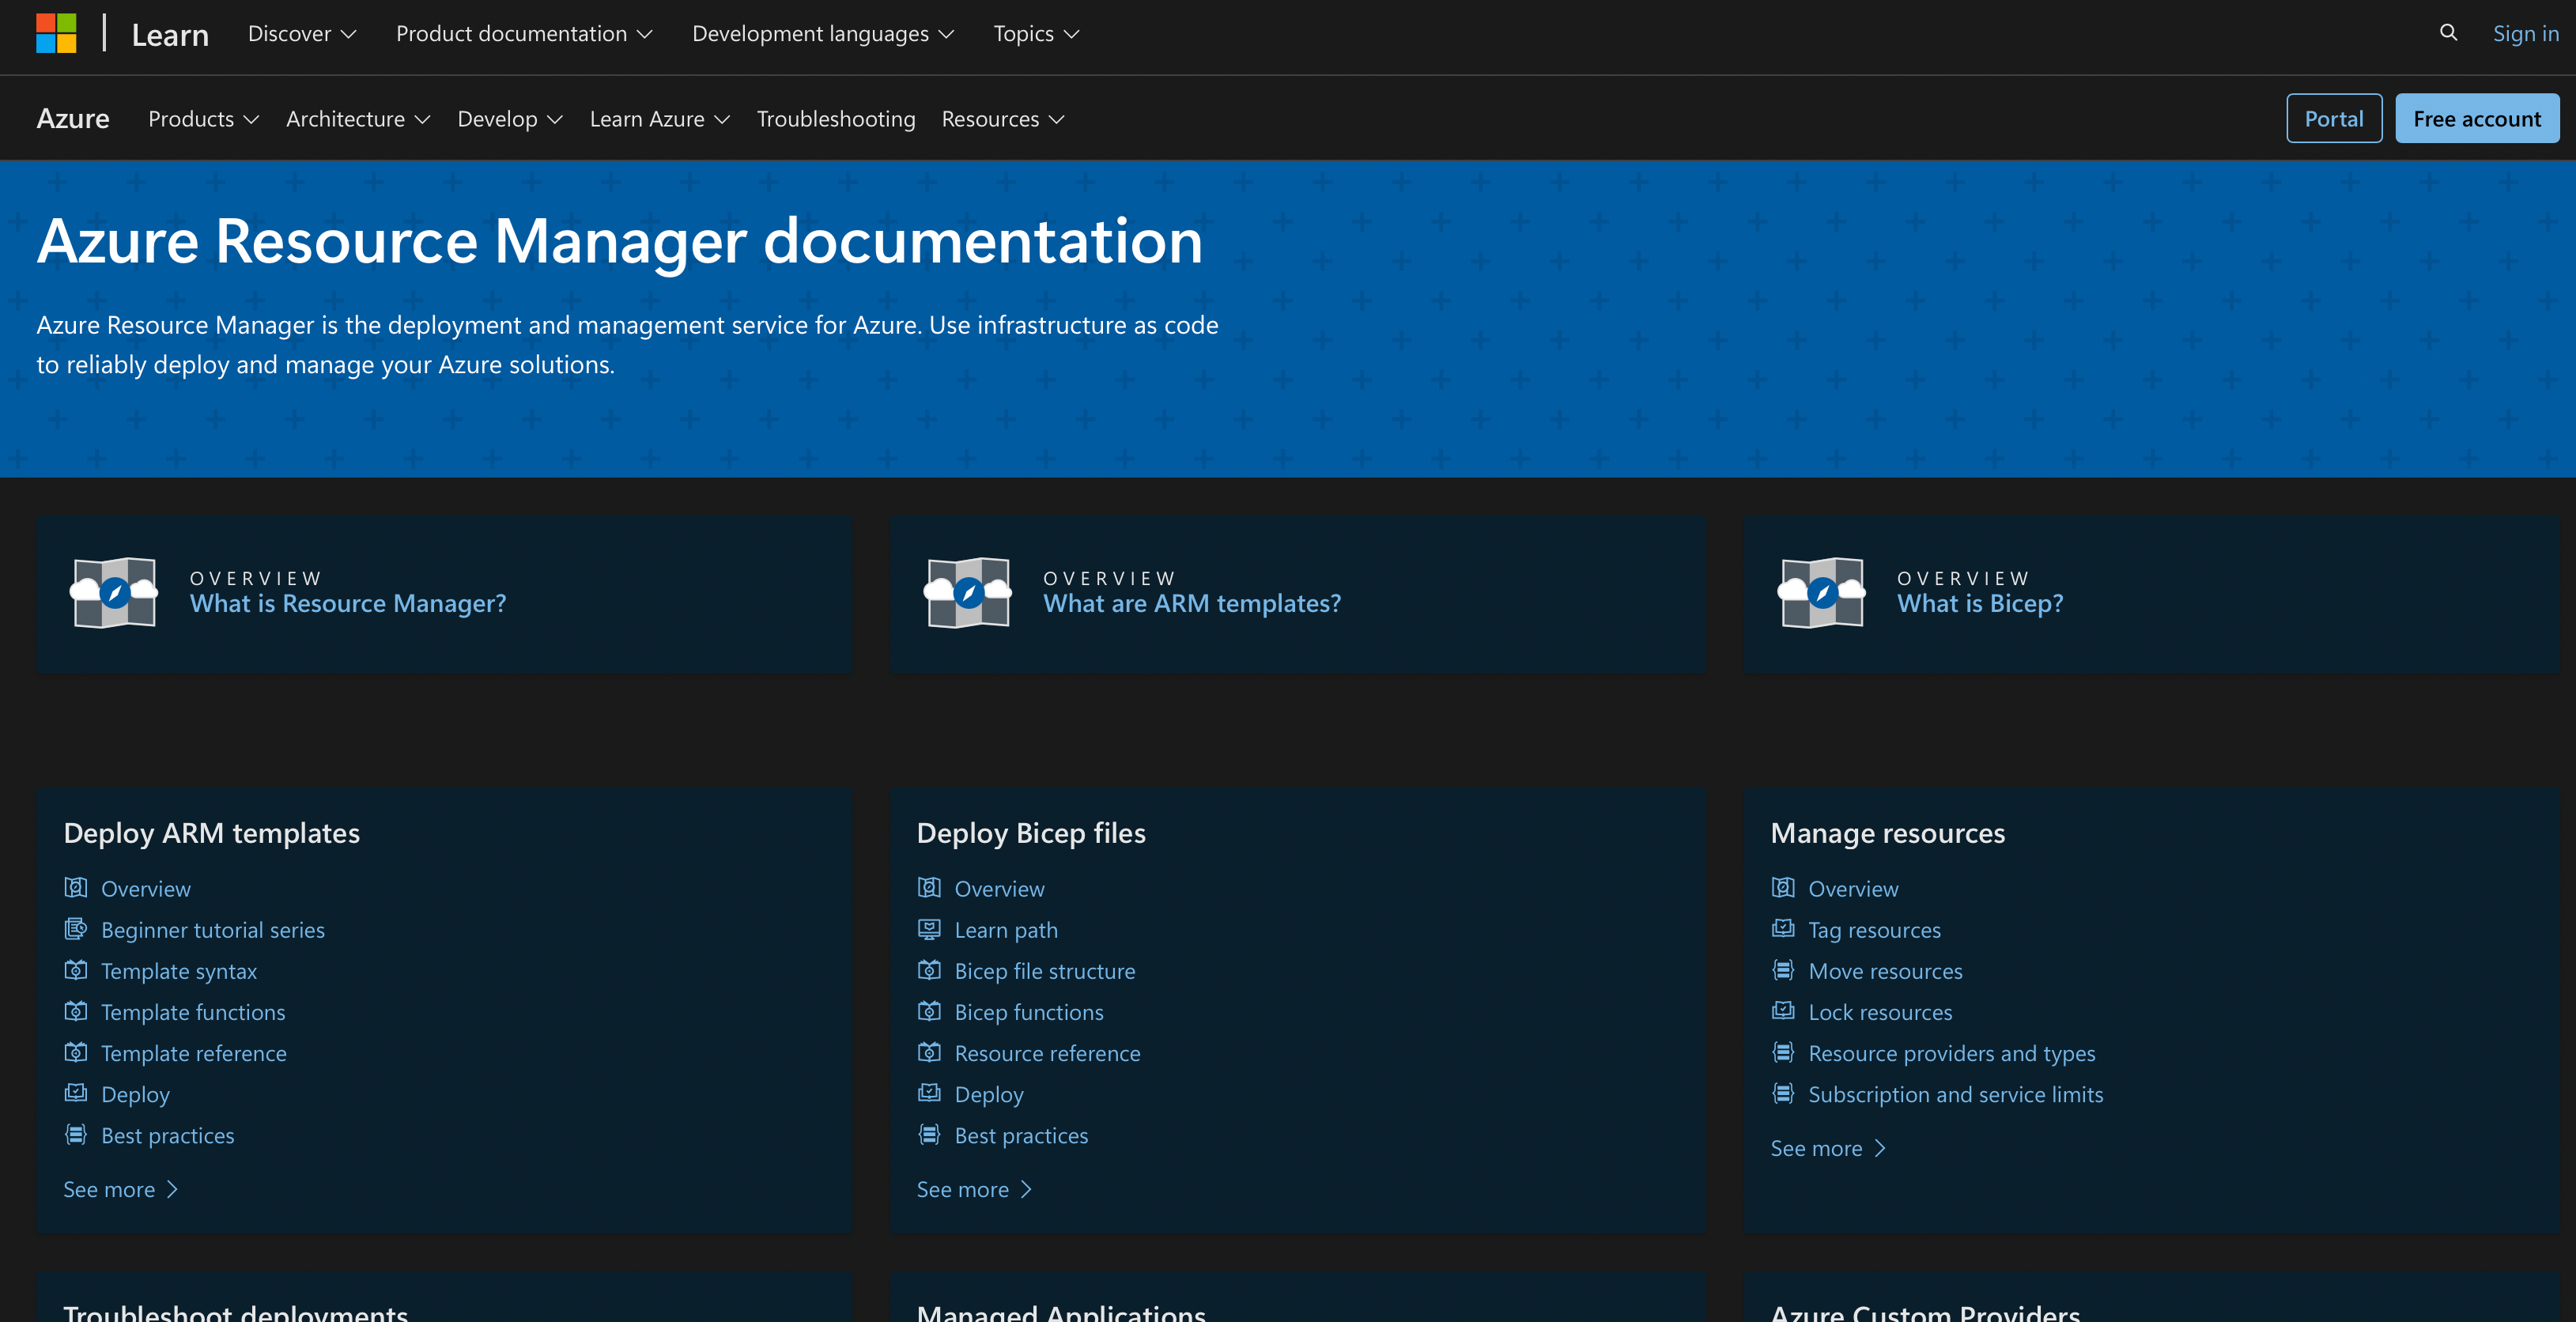
Task: Click the Learn site title
Action: point(170,35)
